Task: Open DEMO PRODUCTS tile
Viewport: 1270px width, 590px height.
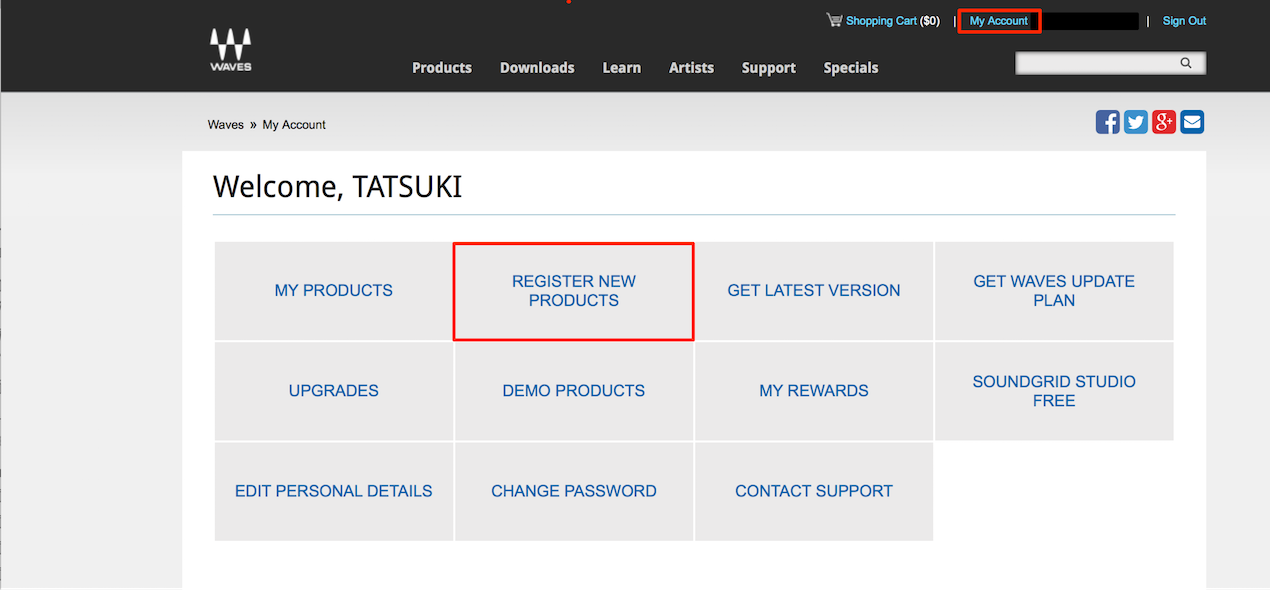Action: pos(574,391)
